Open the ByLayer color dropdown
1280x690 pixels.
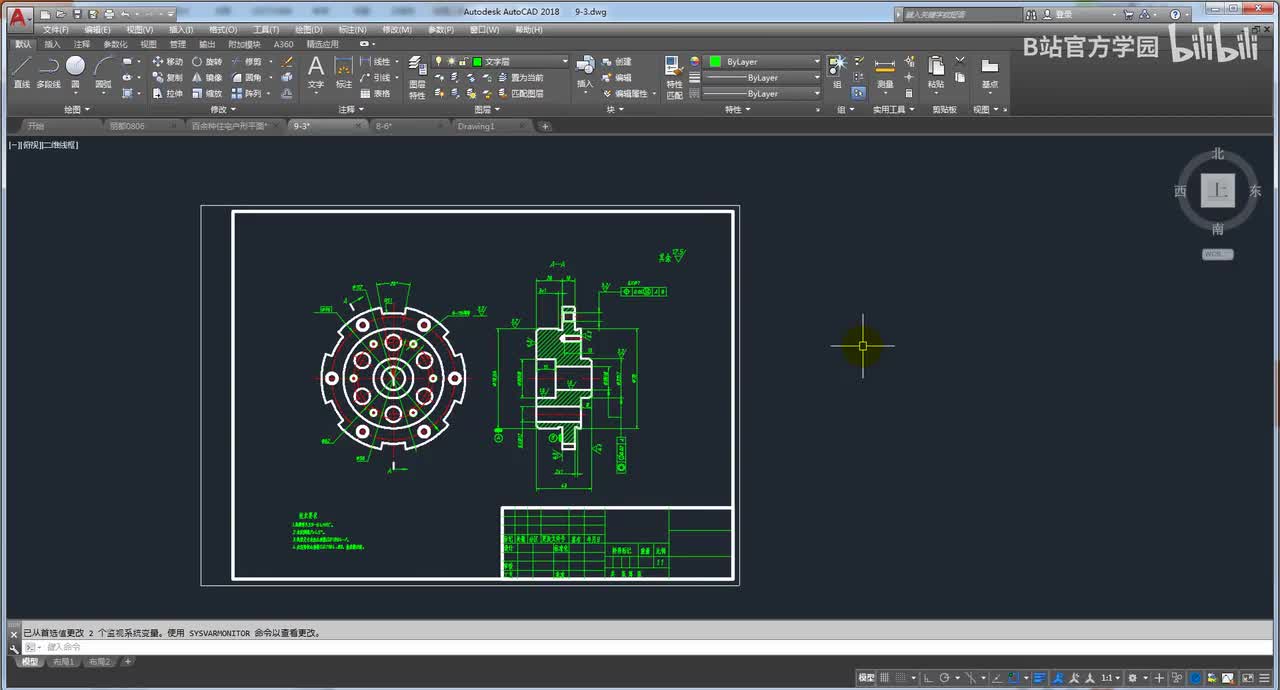762,62
